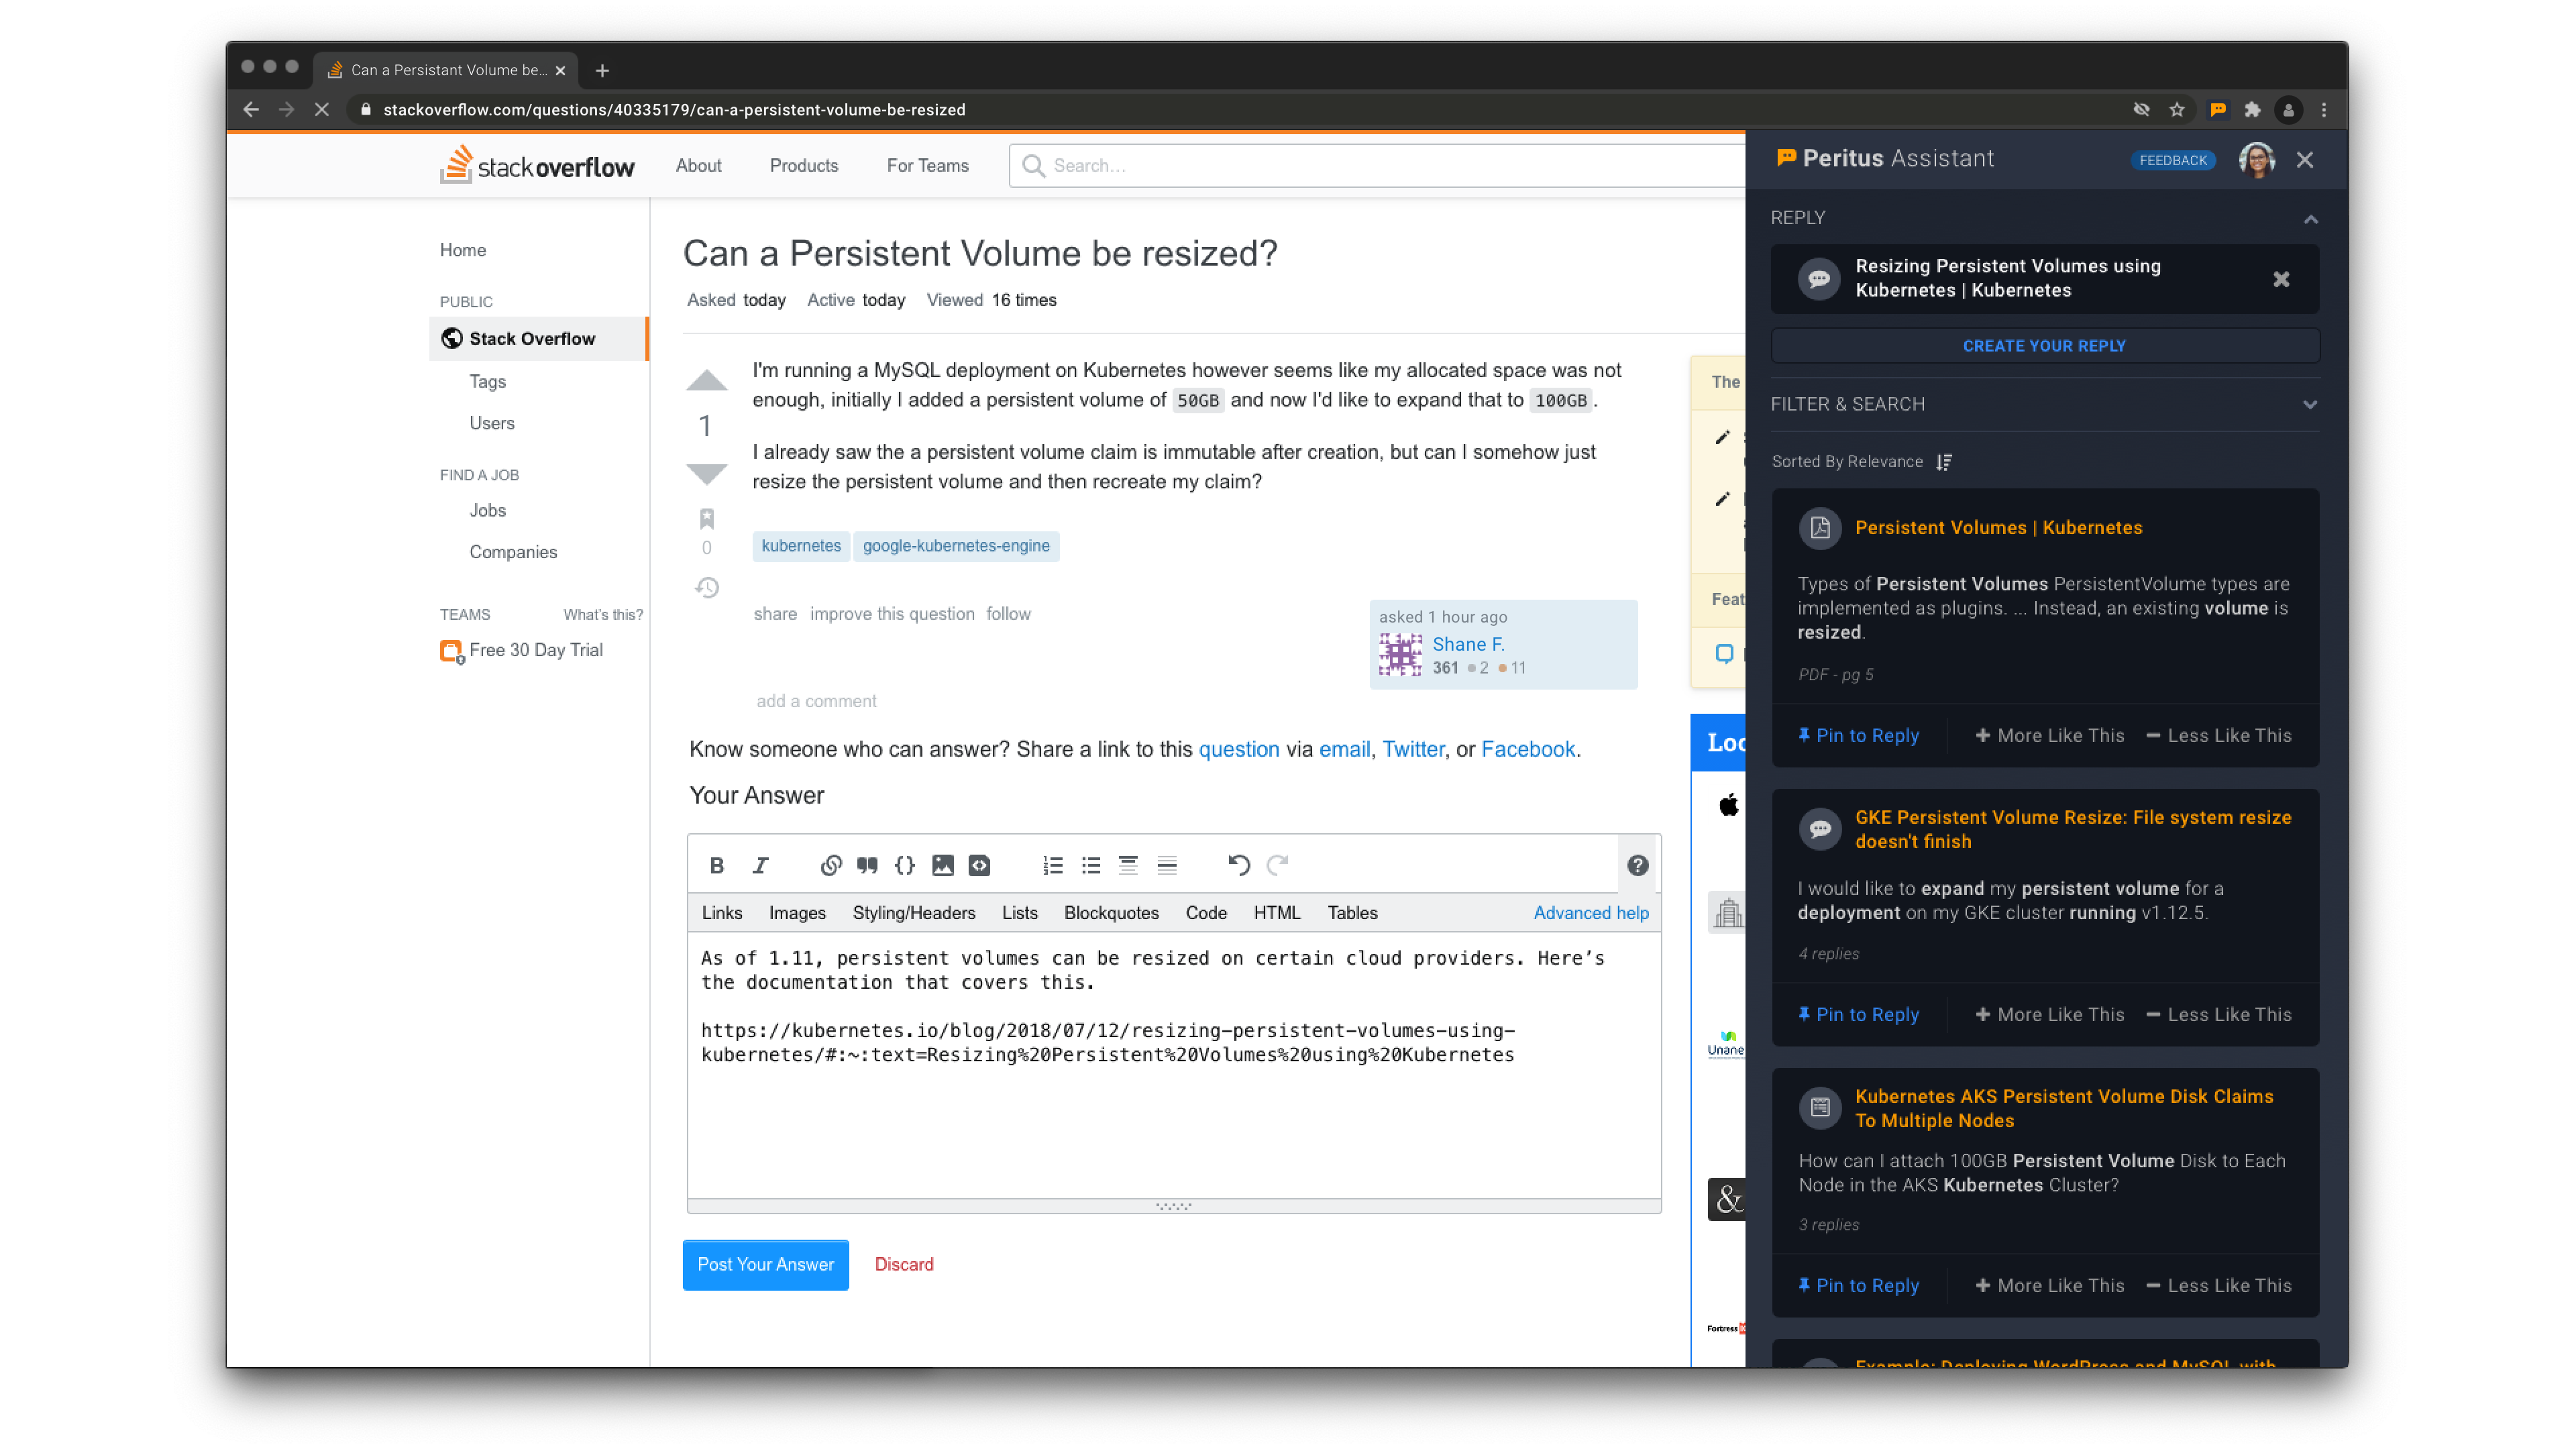Viewport: 2576px width, 1449px height.
Task: Toggle bold formatting in answer editor
Action: [x=716, y=865]
